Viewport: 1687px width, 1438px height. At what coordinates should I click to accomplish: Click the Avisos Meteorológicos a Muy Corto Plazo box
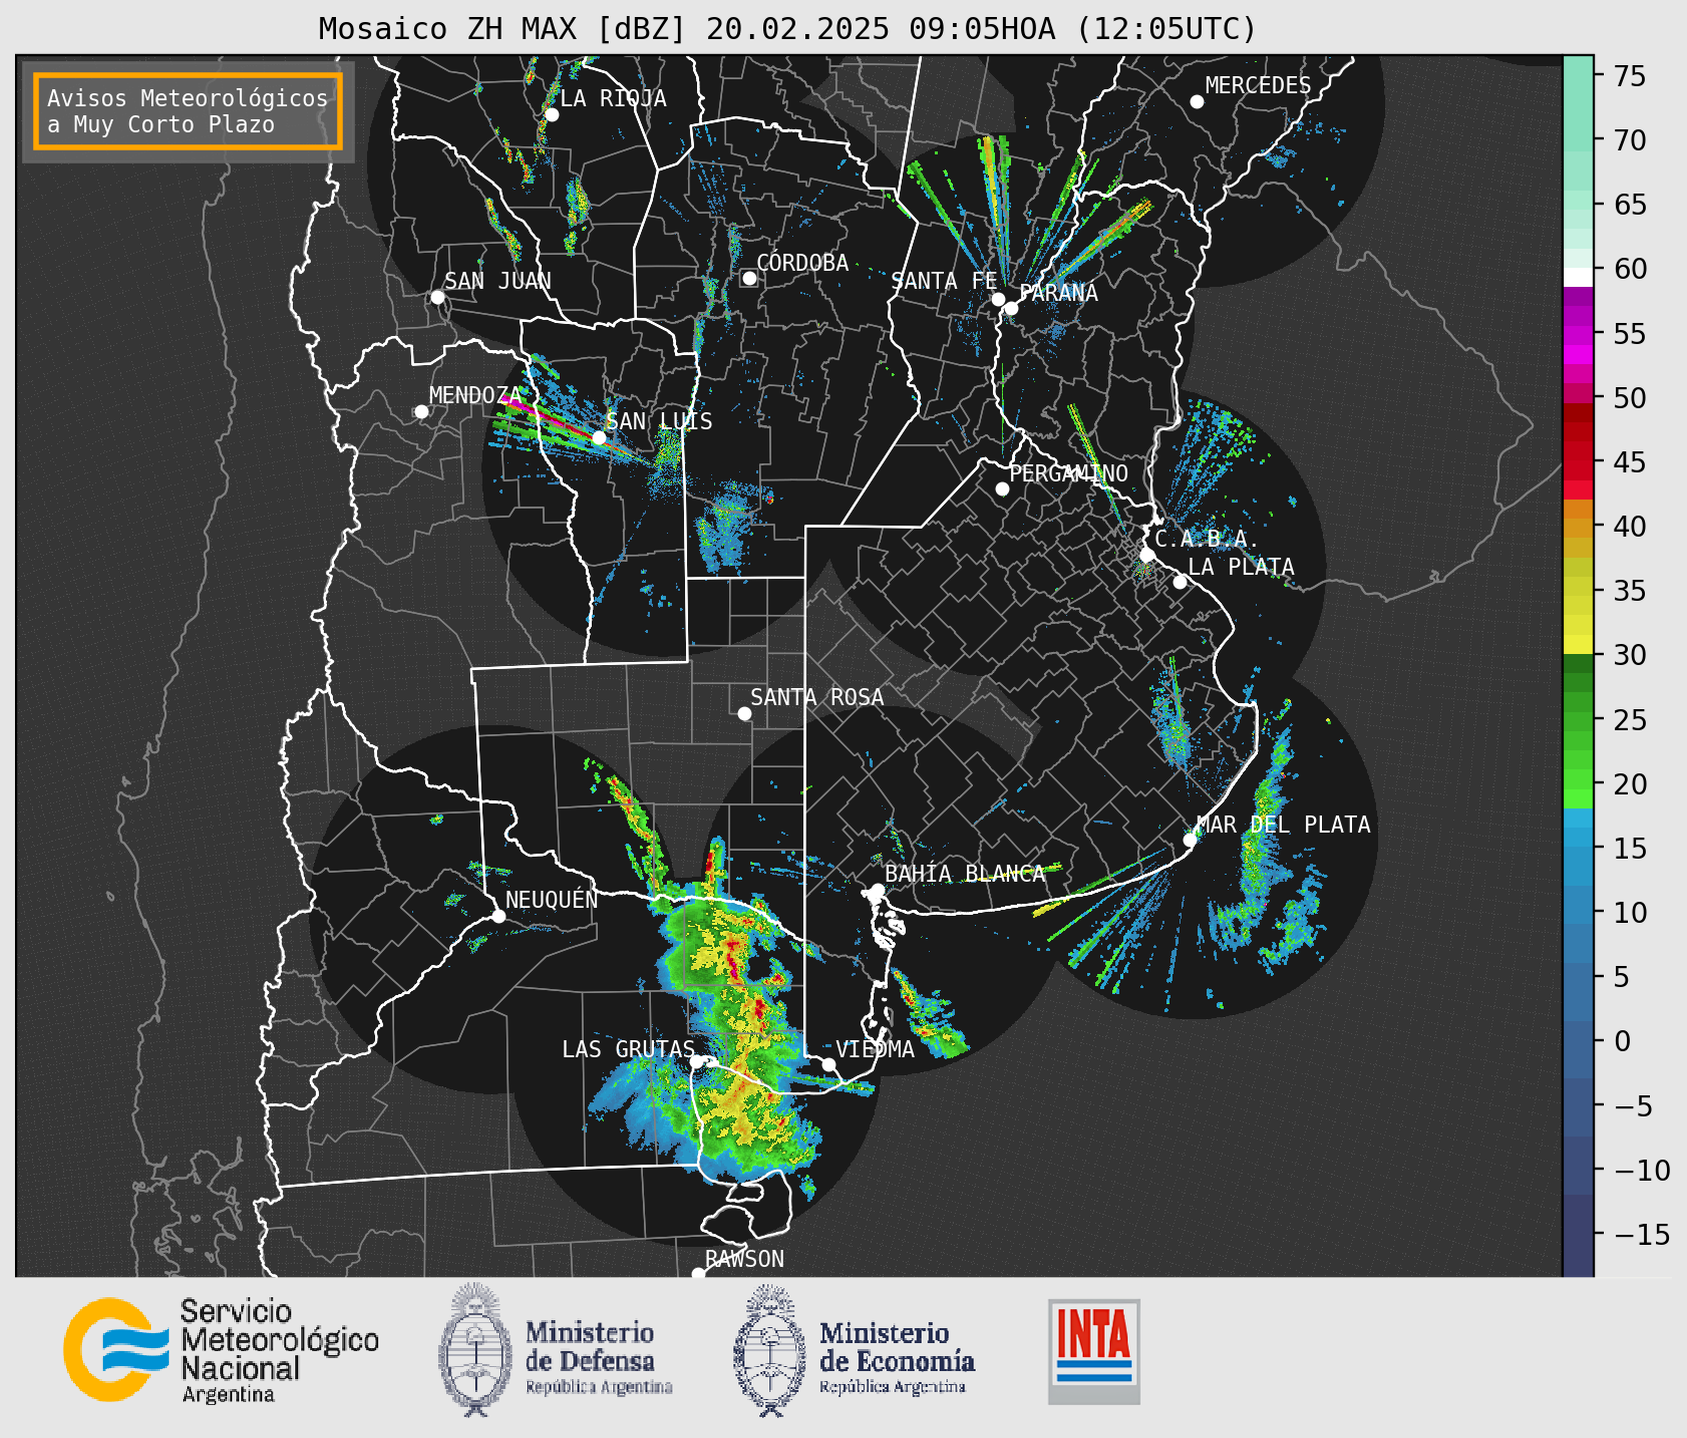[188, 111]
